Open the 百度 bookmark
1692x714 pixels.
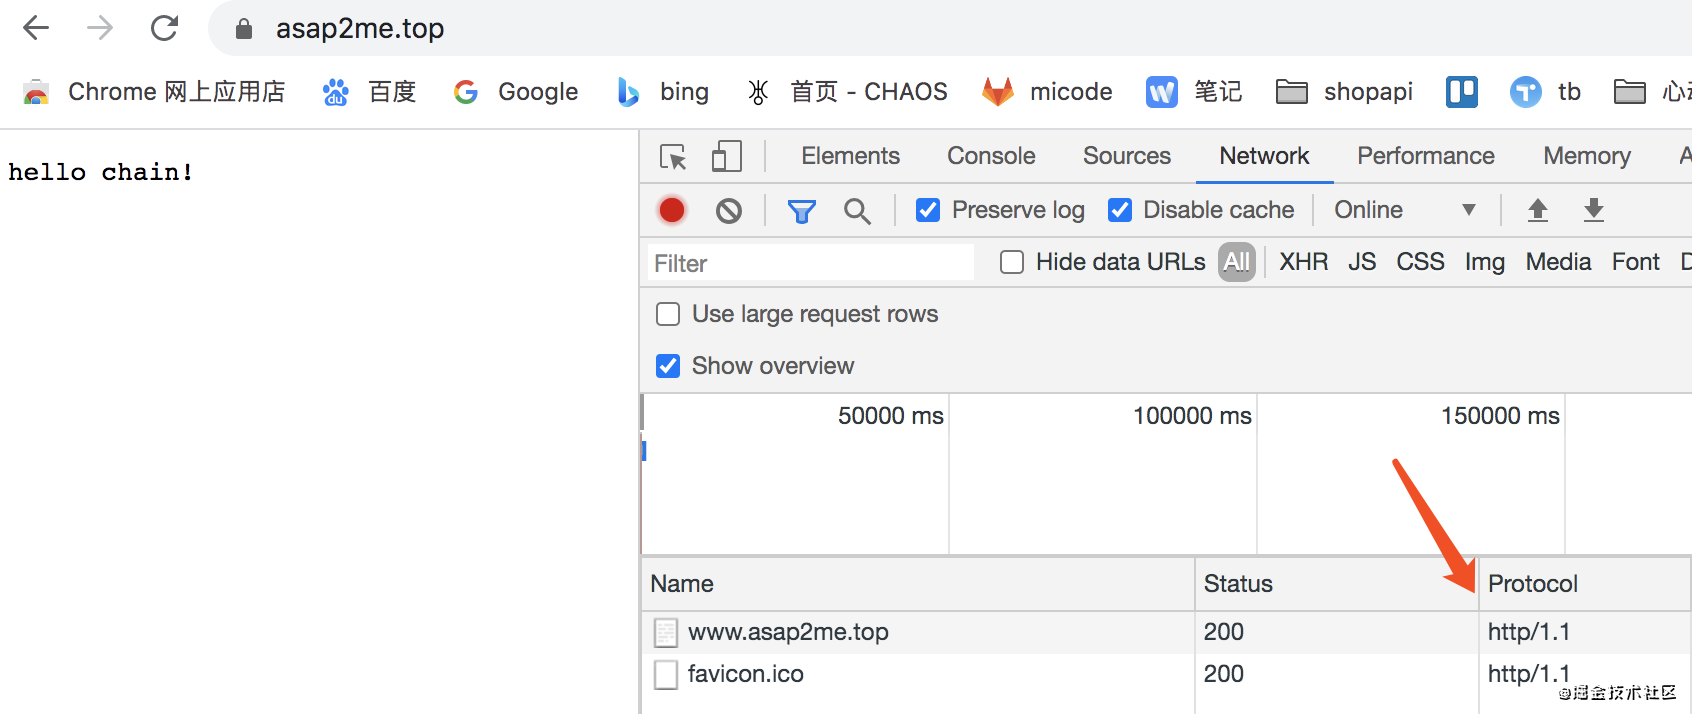click(x=369, y=92)
